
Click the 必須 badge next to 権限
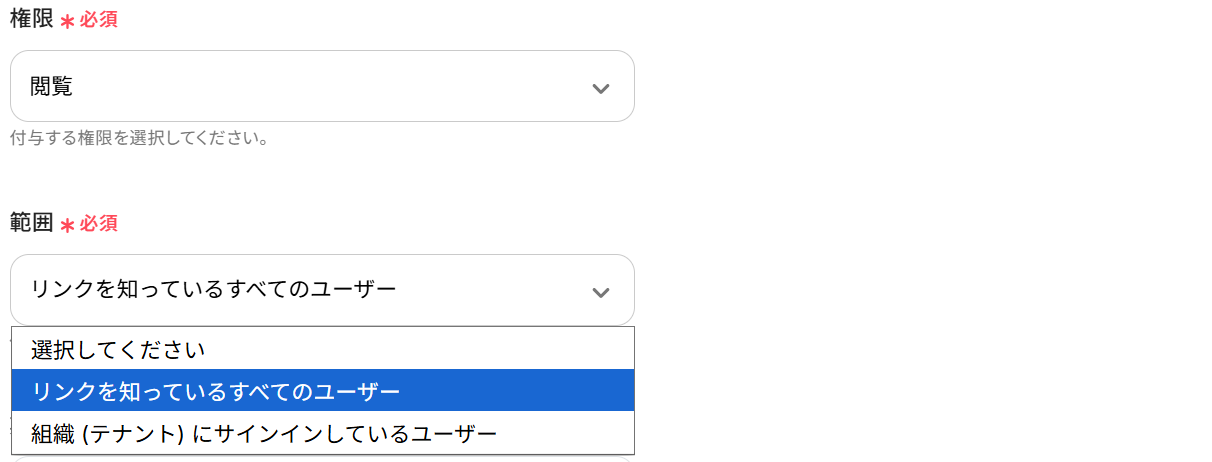(x=99, y=20)
